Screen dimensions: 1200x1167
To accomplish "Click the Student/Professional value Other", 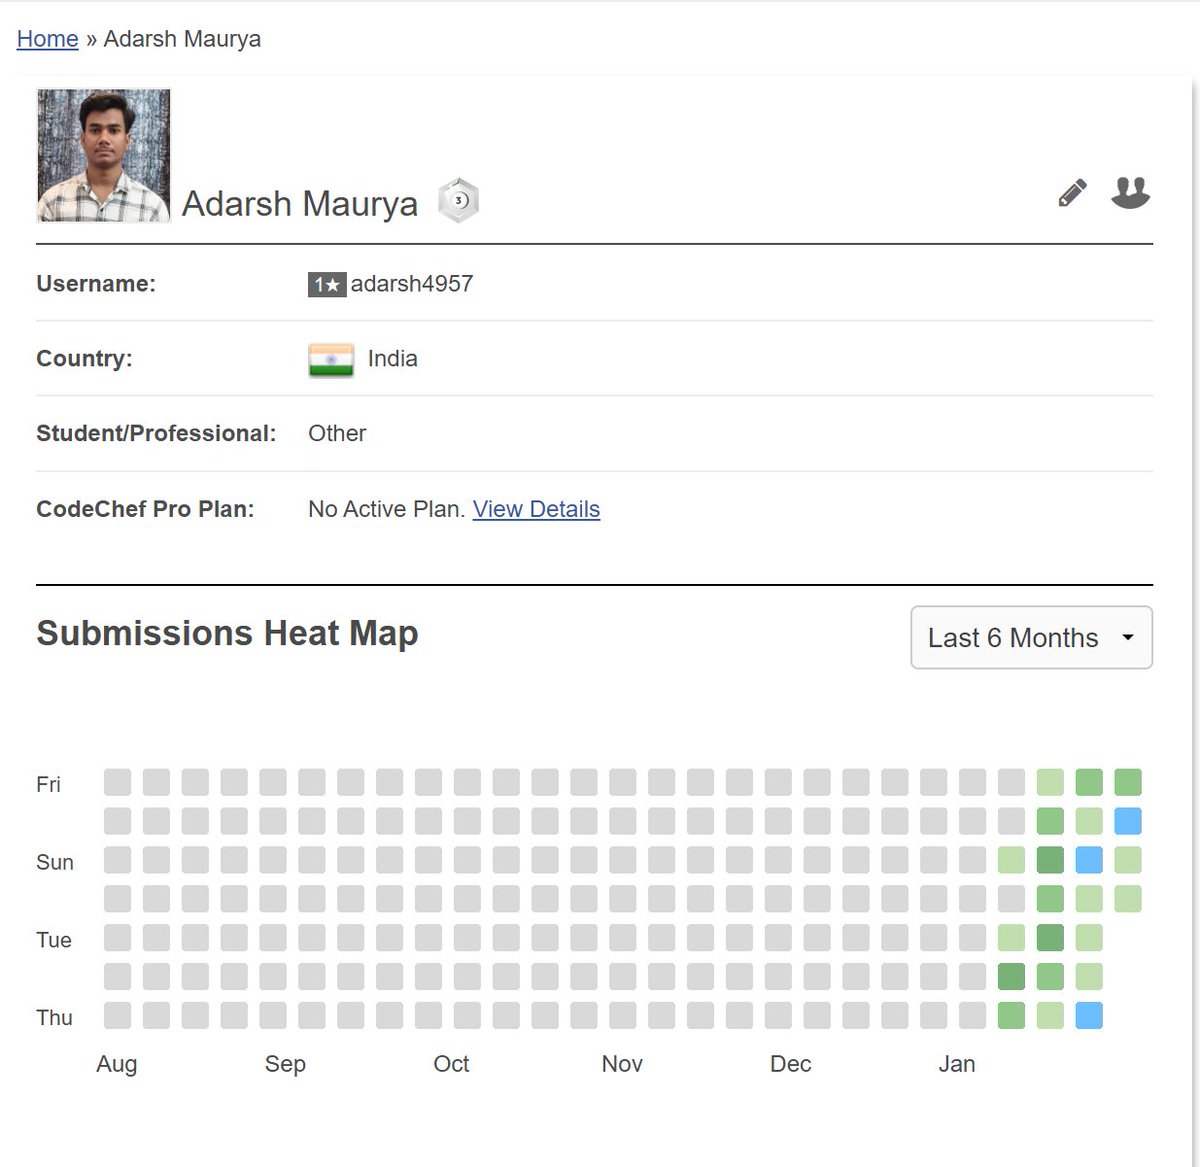I will pyautogui.click(x=337, y=433).
